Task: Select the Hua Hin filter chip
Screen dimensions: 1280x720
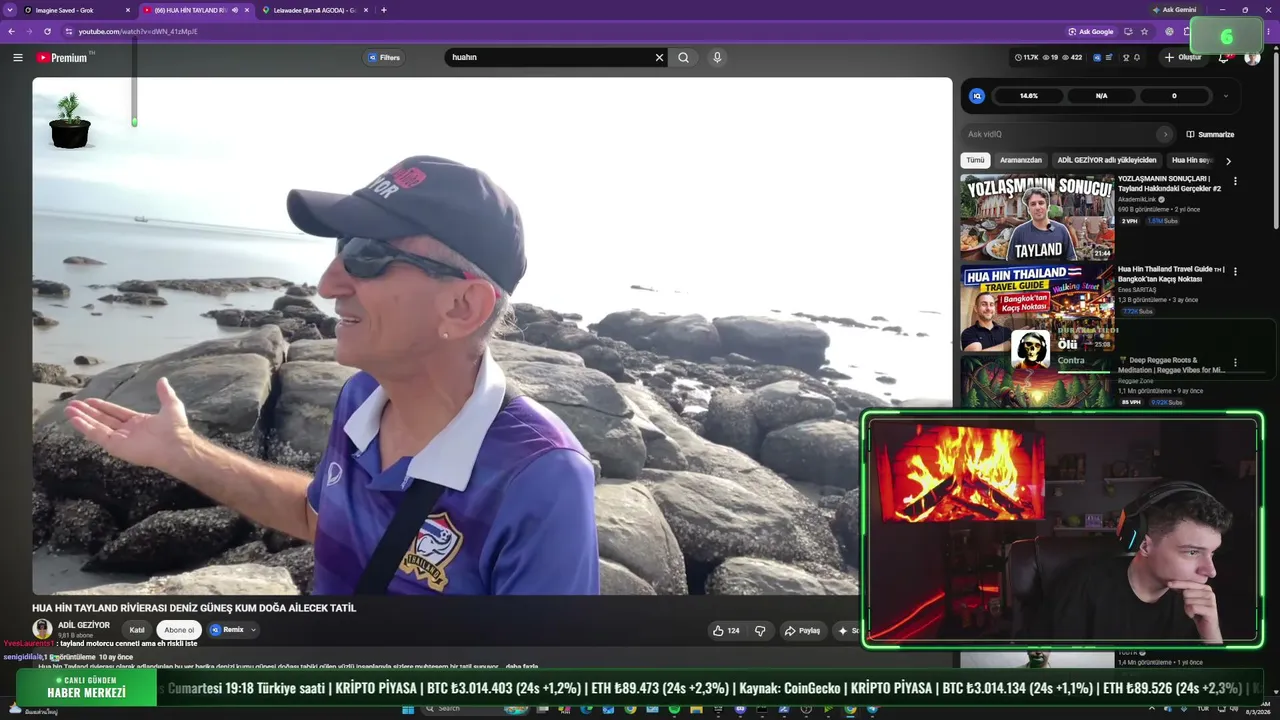Action: (x=1191, y=160)
